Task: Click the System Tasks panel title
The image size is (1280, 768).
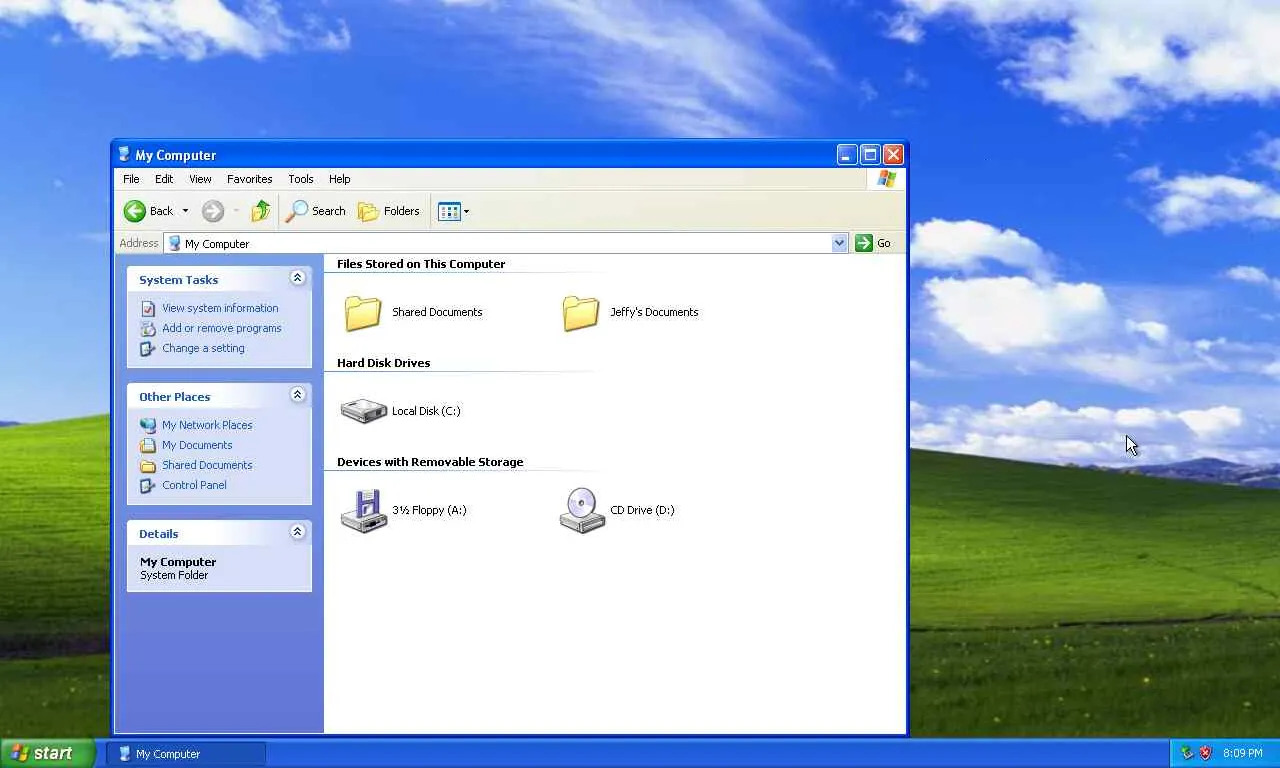Action: [178, 280]
